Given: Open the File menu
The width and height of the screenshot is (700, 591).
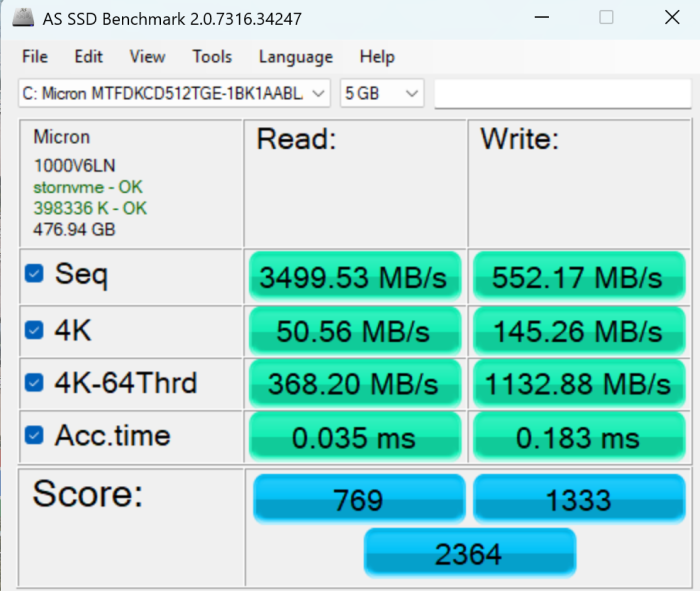Looking at the screenshot, I should [34, 57].
